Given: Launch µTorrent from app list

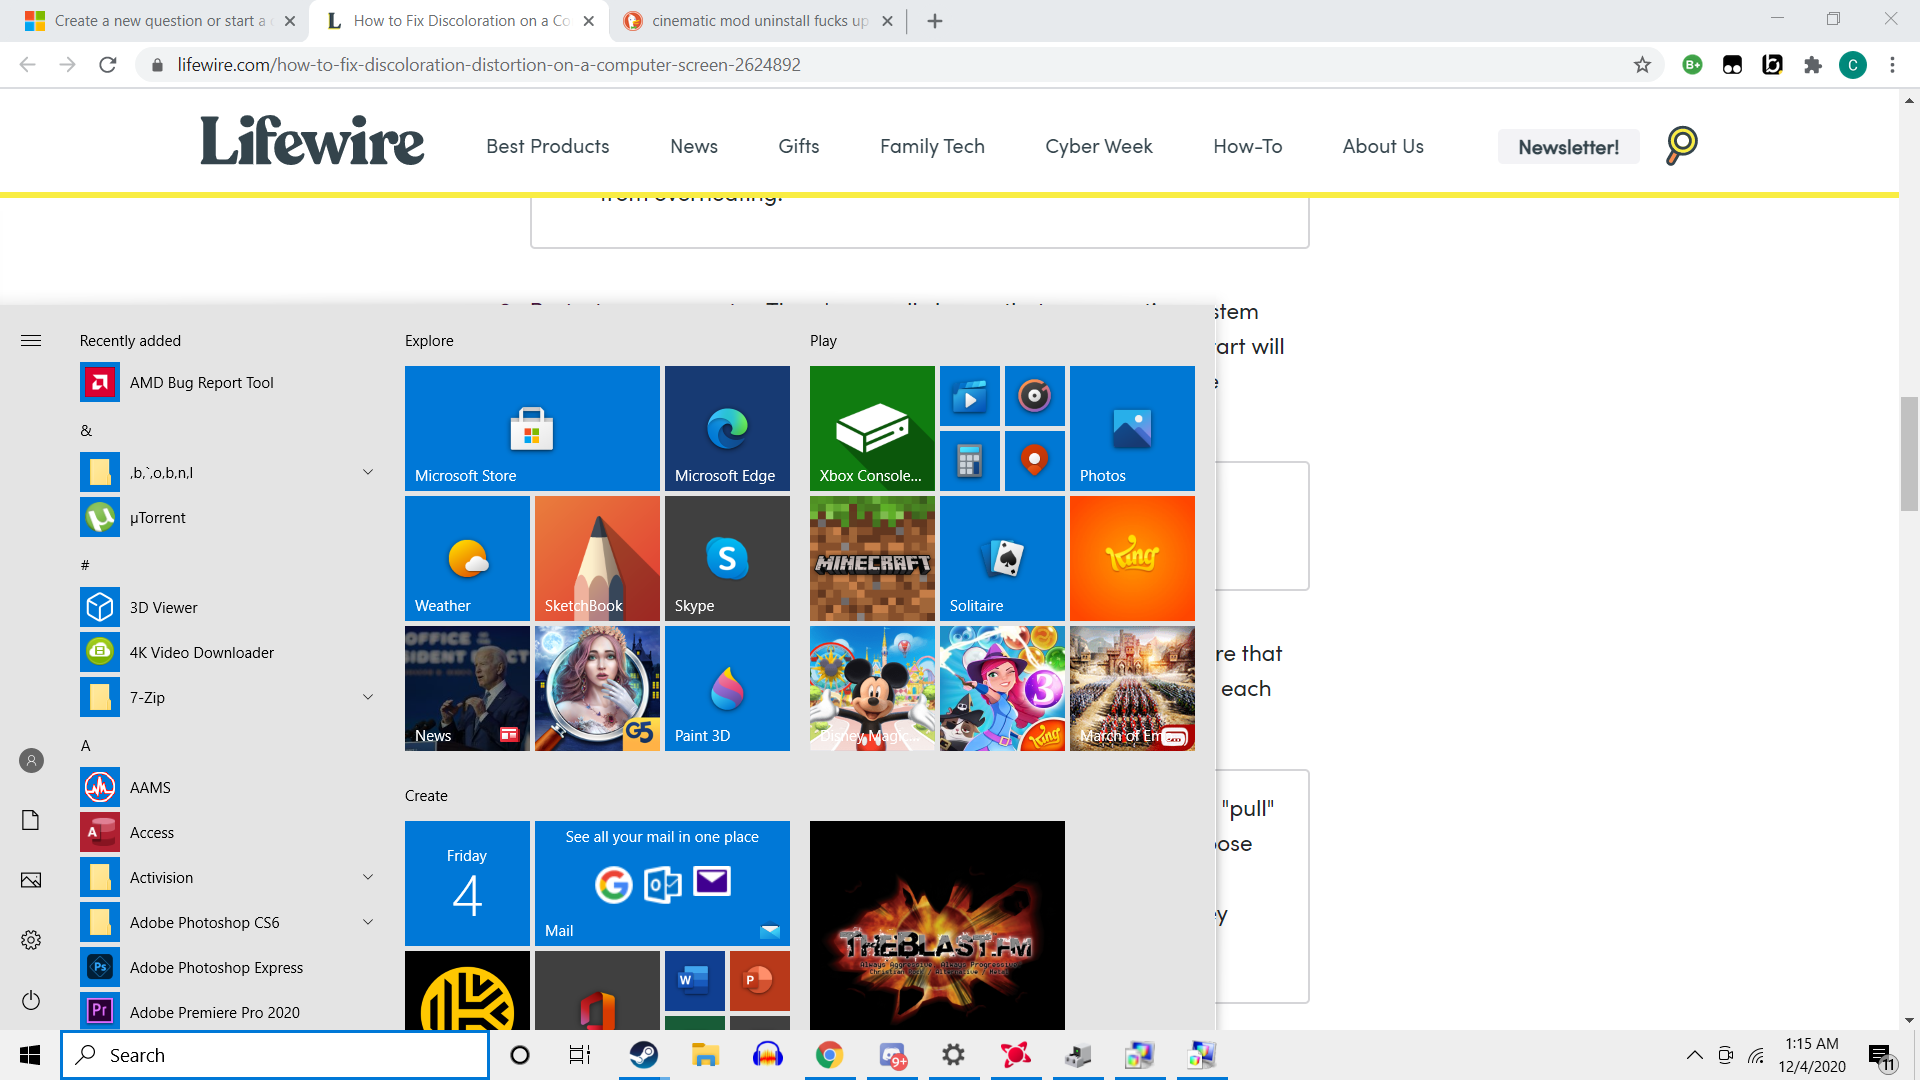Looking at the screenshot, I should pyautogui.click(x=227, y=517).
